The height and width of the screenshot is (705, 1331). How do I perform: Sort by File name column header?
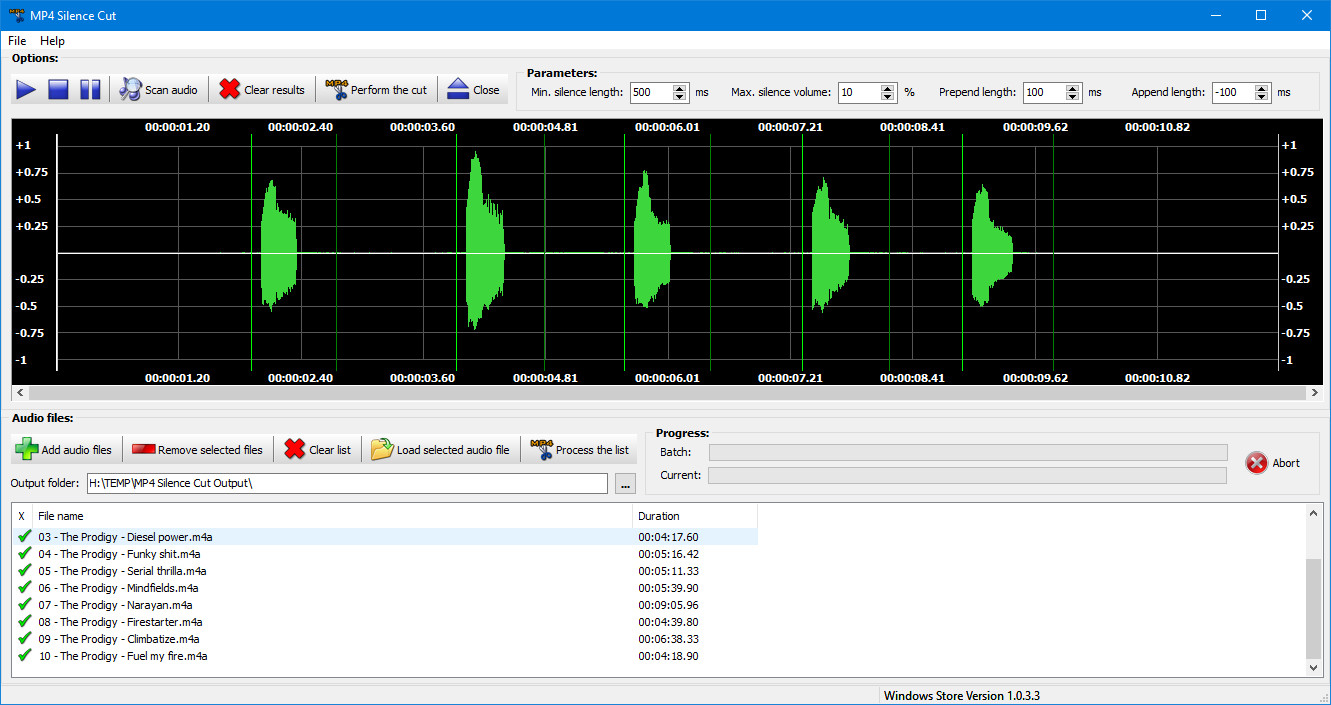pyautogui.click(x=333, y=516)
